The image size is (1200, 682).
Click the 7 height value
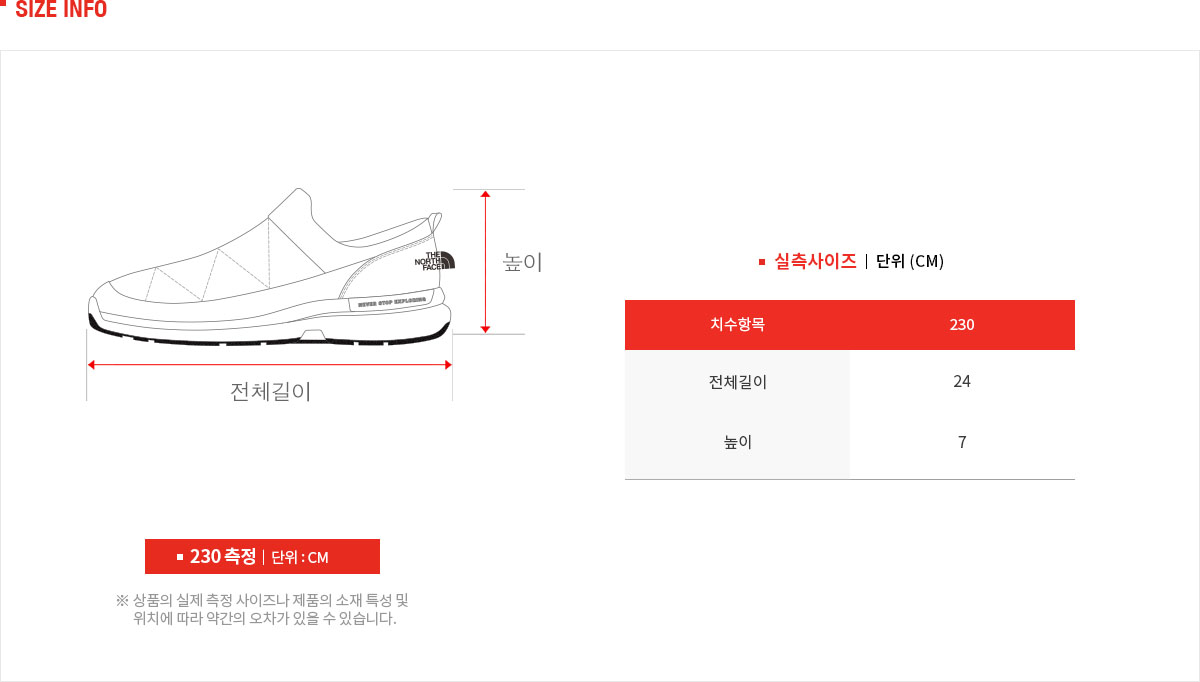click(x=962, y=441)
